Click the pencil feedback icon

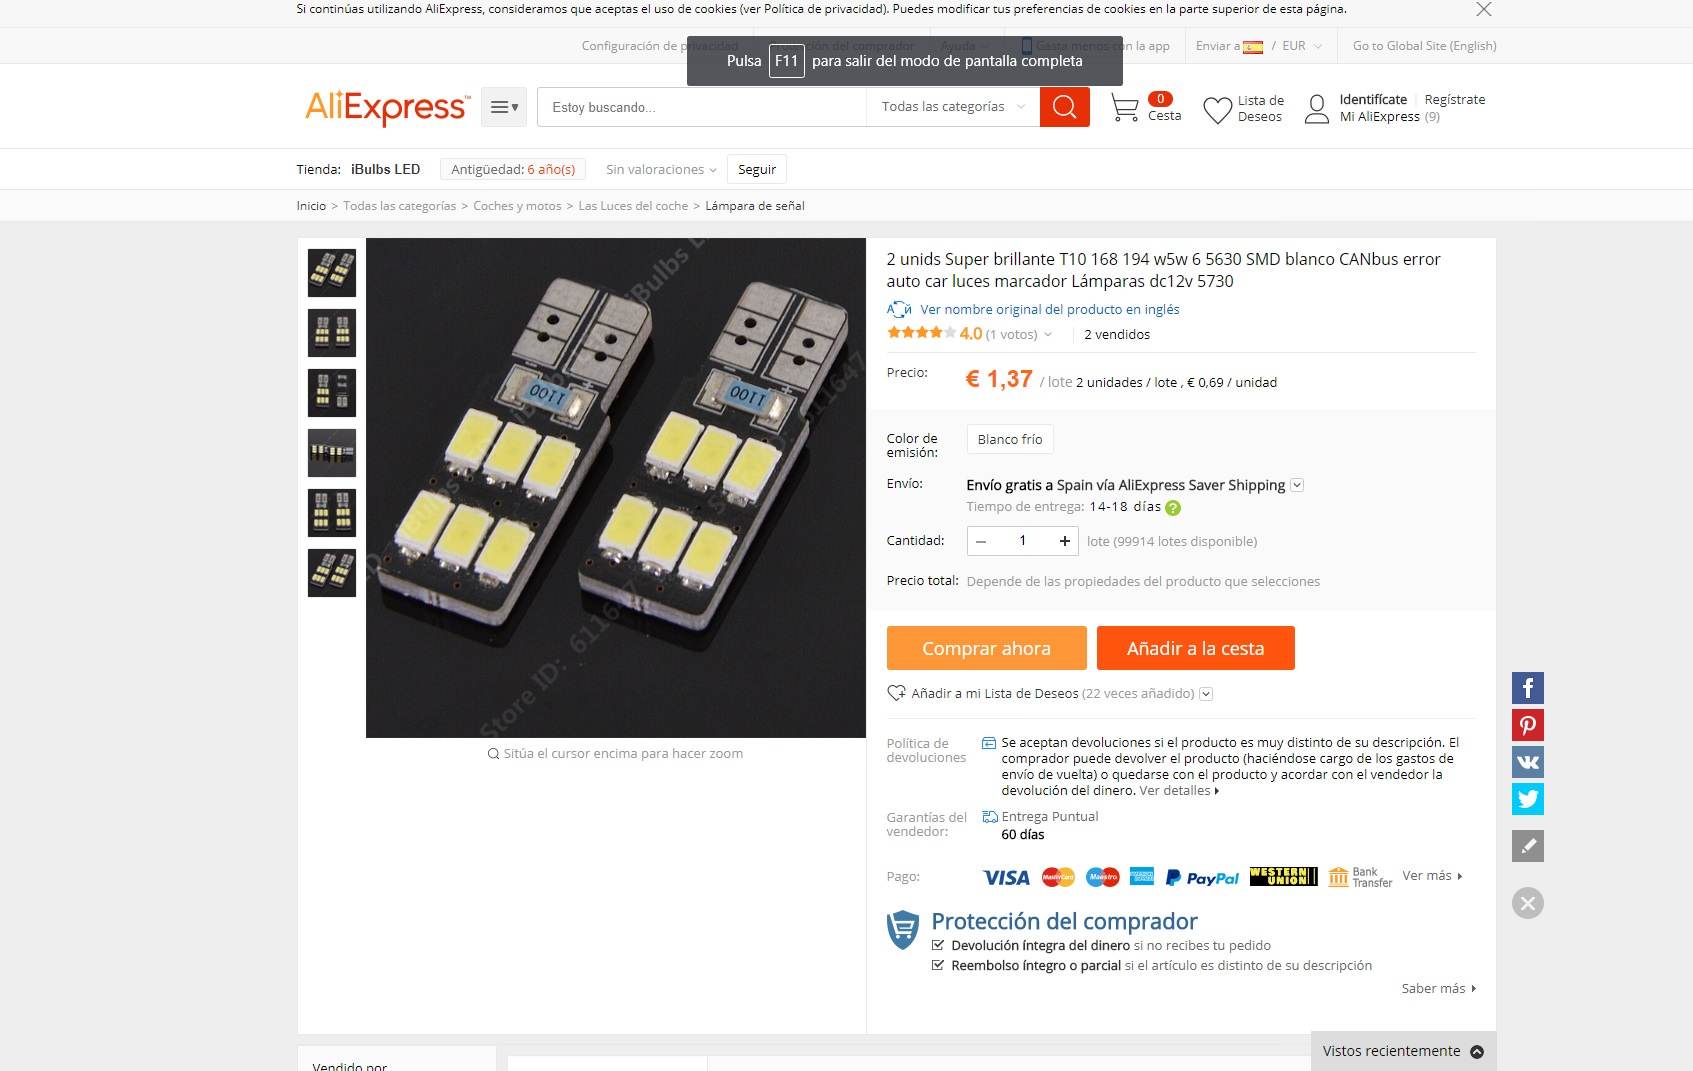coord(1527,846)
